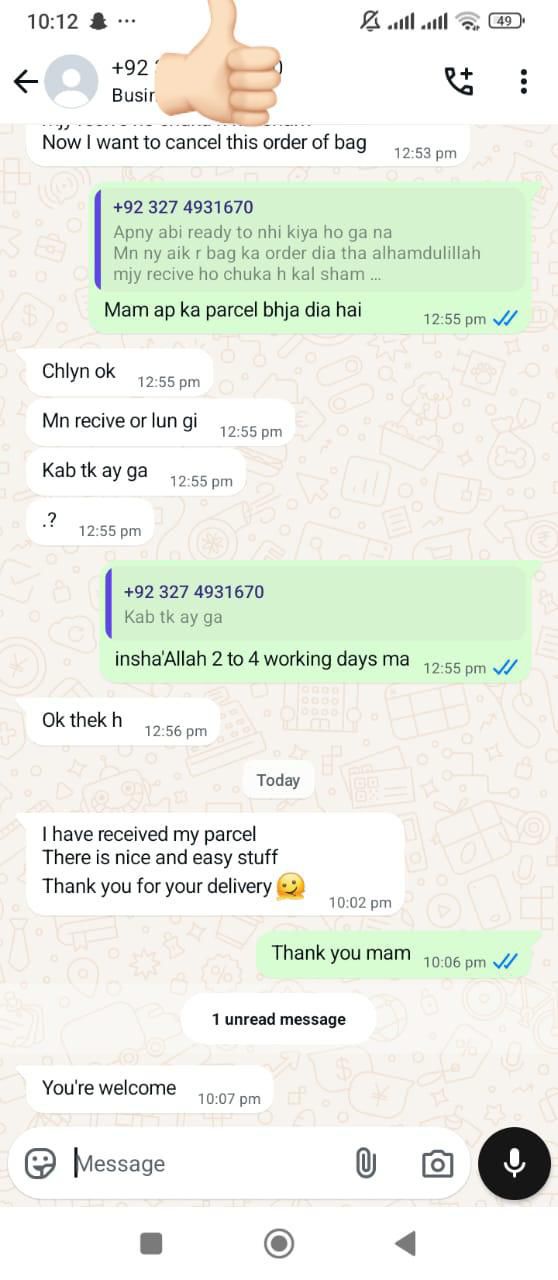Select the '1 unread message' divider
Screen dimensions: 558x1280
[x=279, y=1019]
